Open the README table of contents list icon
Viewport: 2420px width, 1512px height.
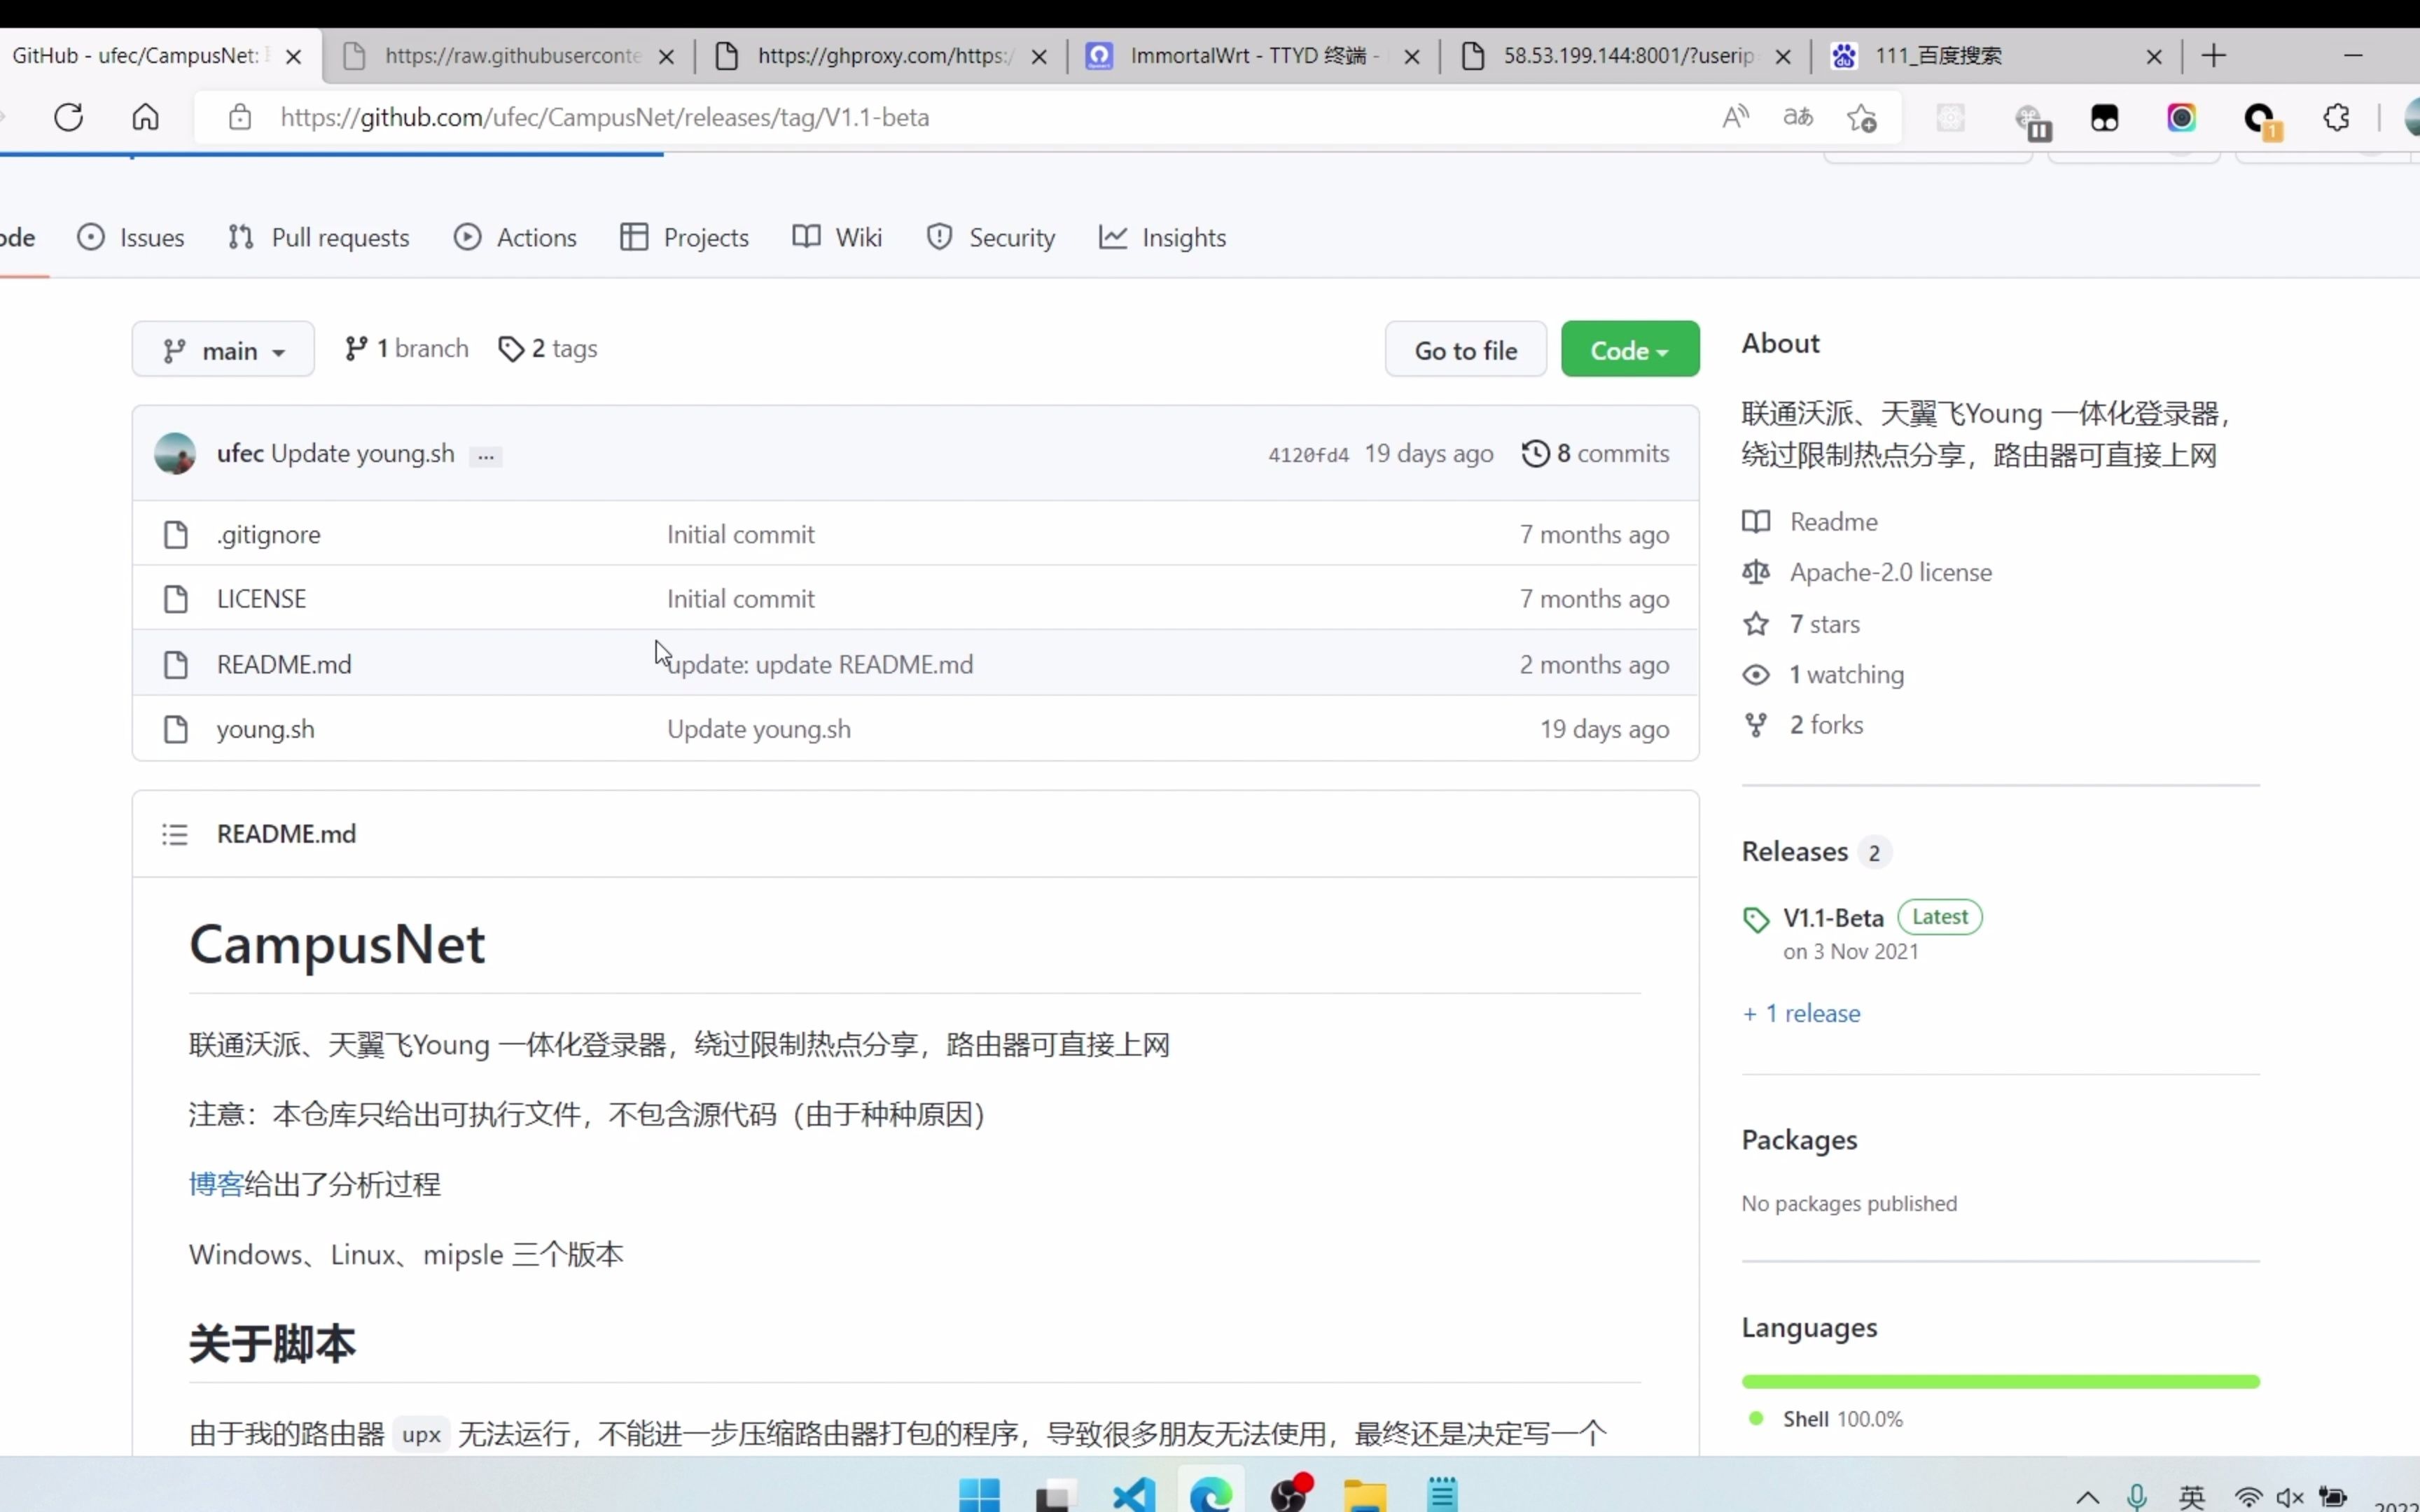175,834
